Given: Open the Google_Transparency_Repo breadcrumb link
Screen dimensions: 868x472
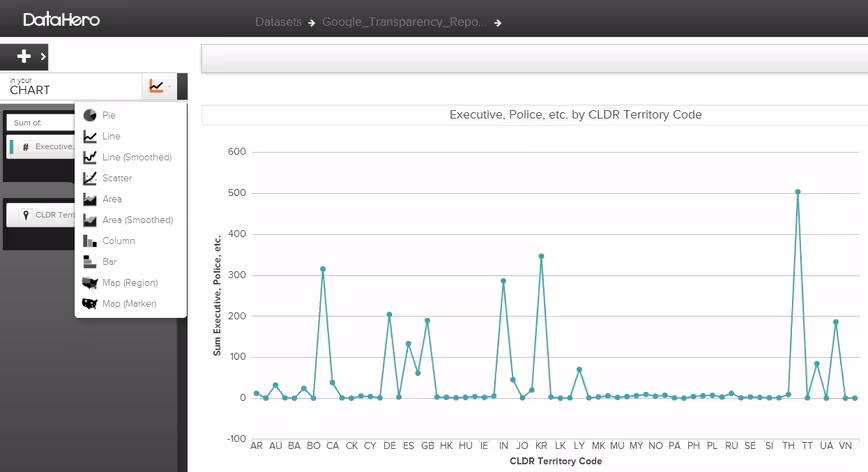Looking at the screenshot, I should (x=405, y=22).
